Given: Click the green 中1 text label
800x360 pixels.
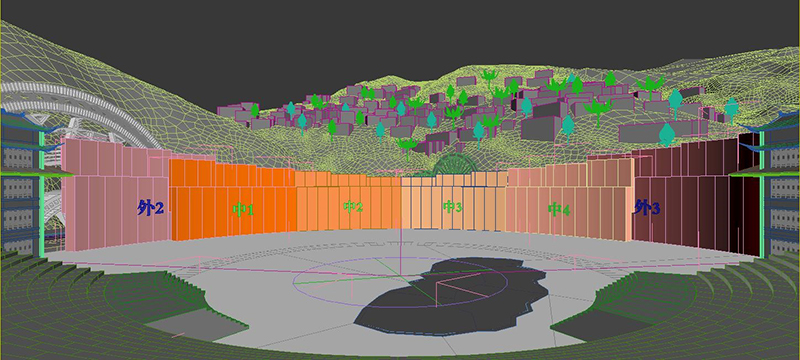Looking at the screenshot, I should coord(243,210).
